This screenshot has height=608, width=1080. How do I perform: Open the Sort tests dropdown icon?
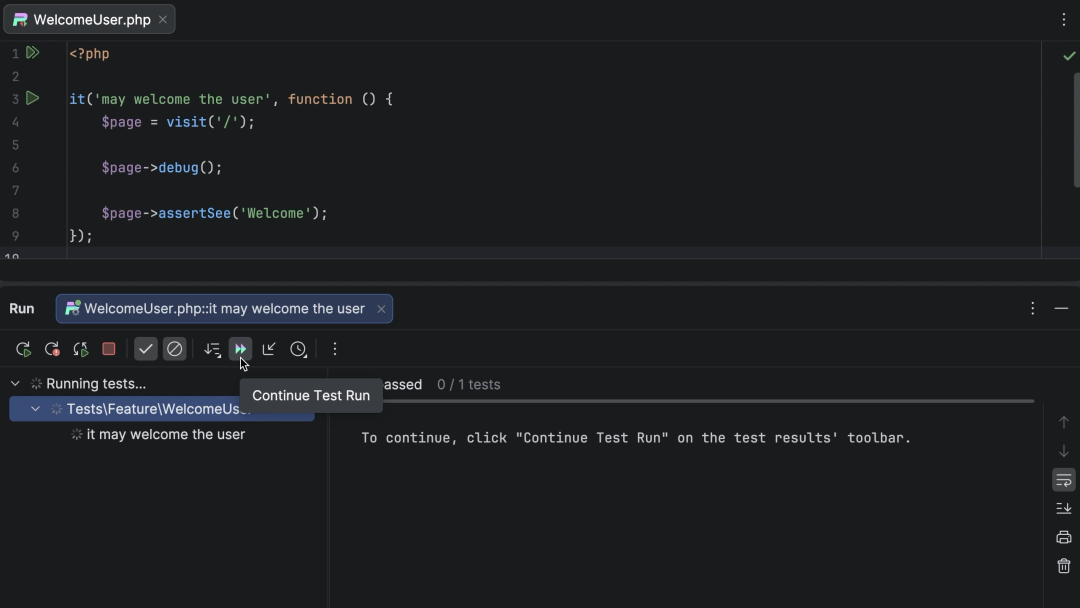tap(212, 349)
